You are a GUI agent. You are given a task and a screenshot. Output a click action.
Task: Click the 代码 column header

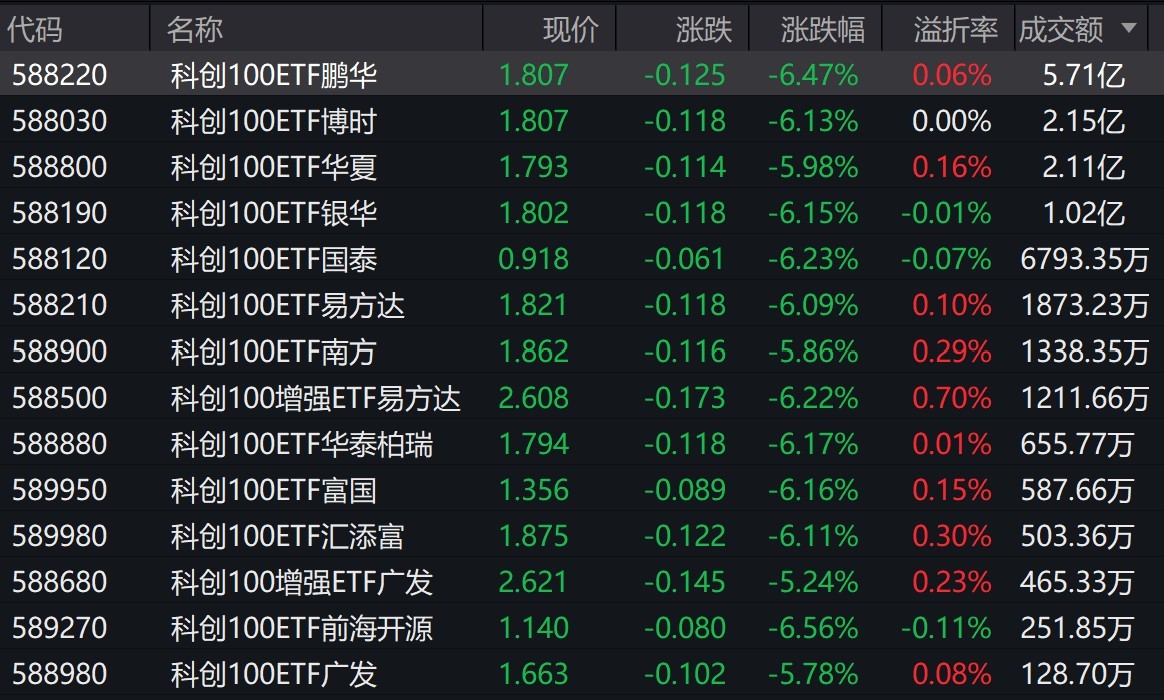[x=35, y=30]
